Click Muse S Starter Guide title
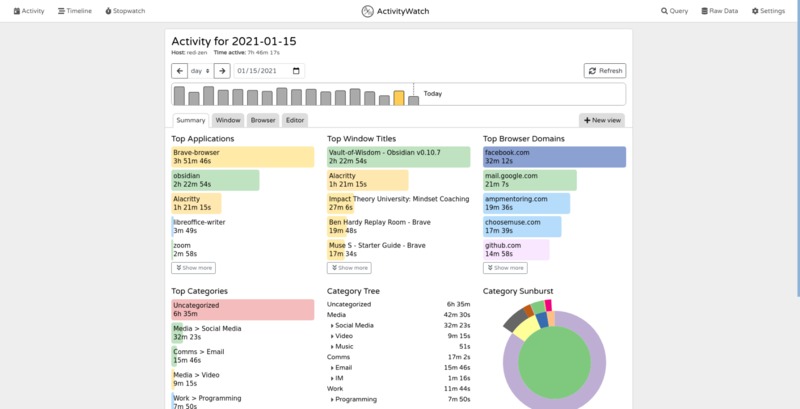This screenshot has height=409, width=800. [377, 250]
